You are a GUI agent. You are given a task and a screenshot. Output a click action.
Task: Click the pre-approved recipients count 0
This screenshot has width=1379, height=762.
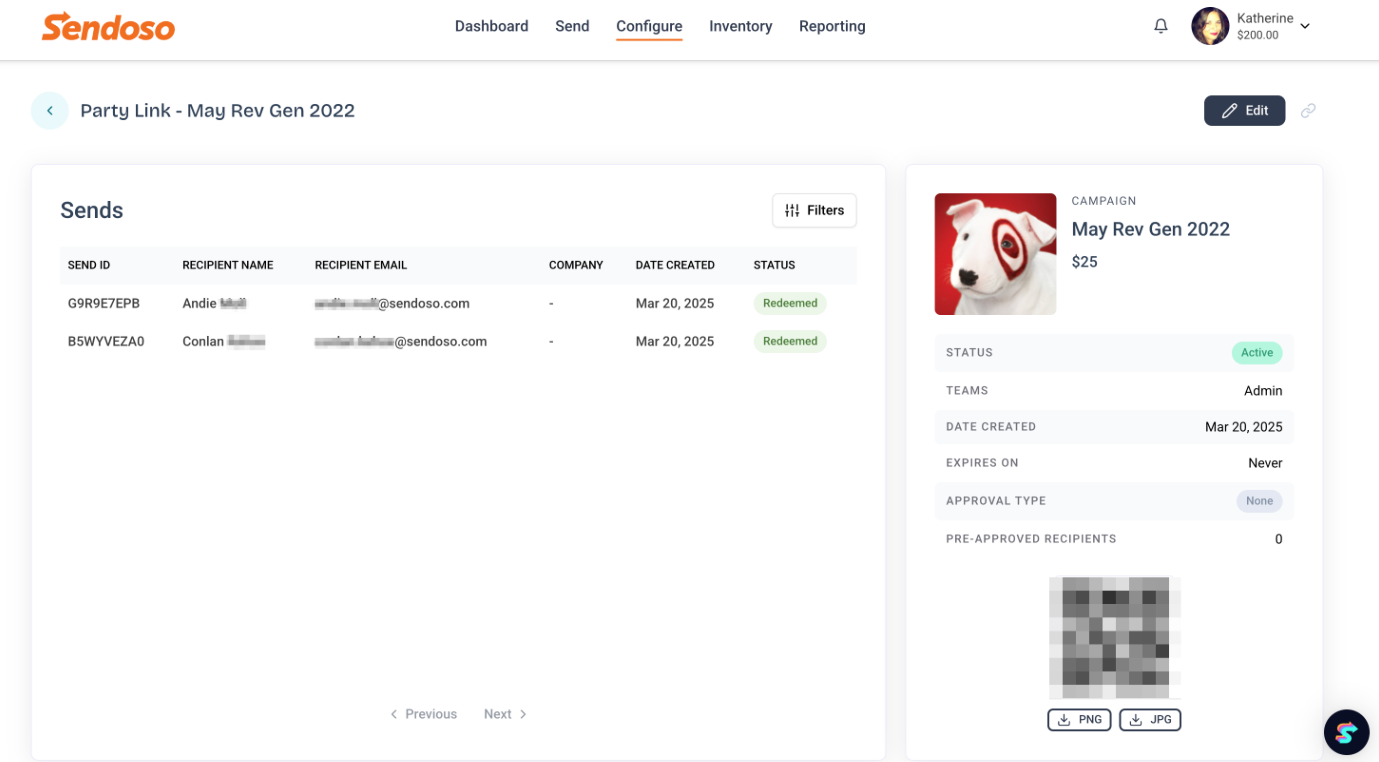point(1279,539)
